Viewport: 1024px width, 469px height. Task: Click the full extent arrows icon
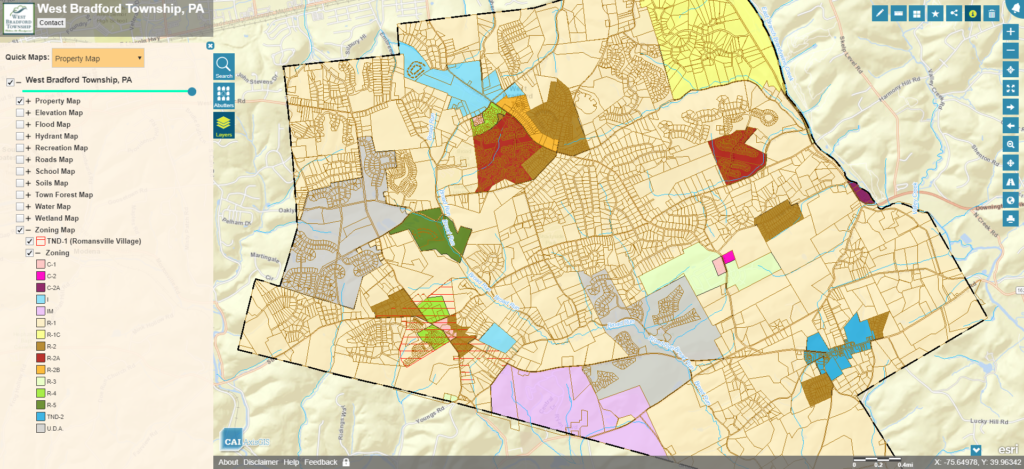[1011, 88]
